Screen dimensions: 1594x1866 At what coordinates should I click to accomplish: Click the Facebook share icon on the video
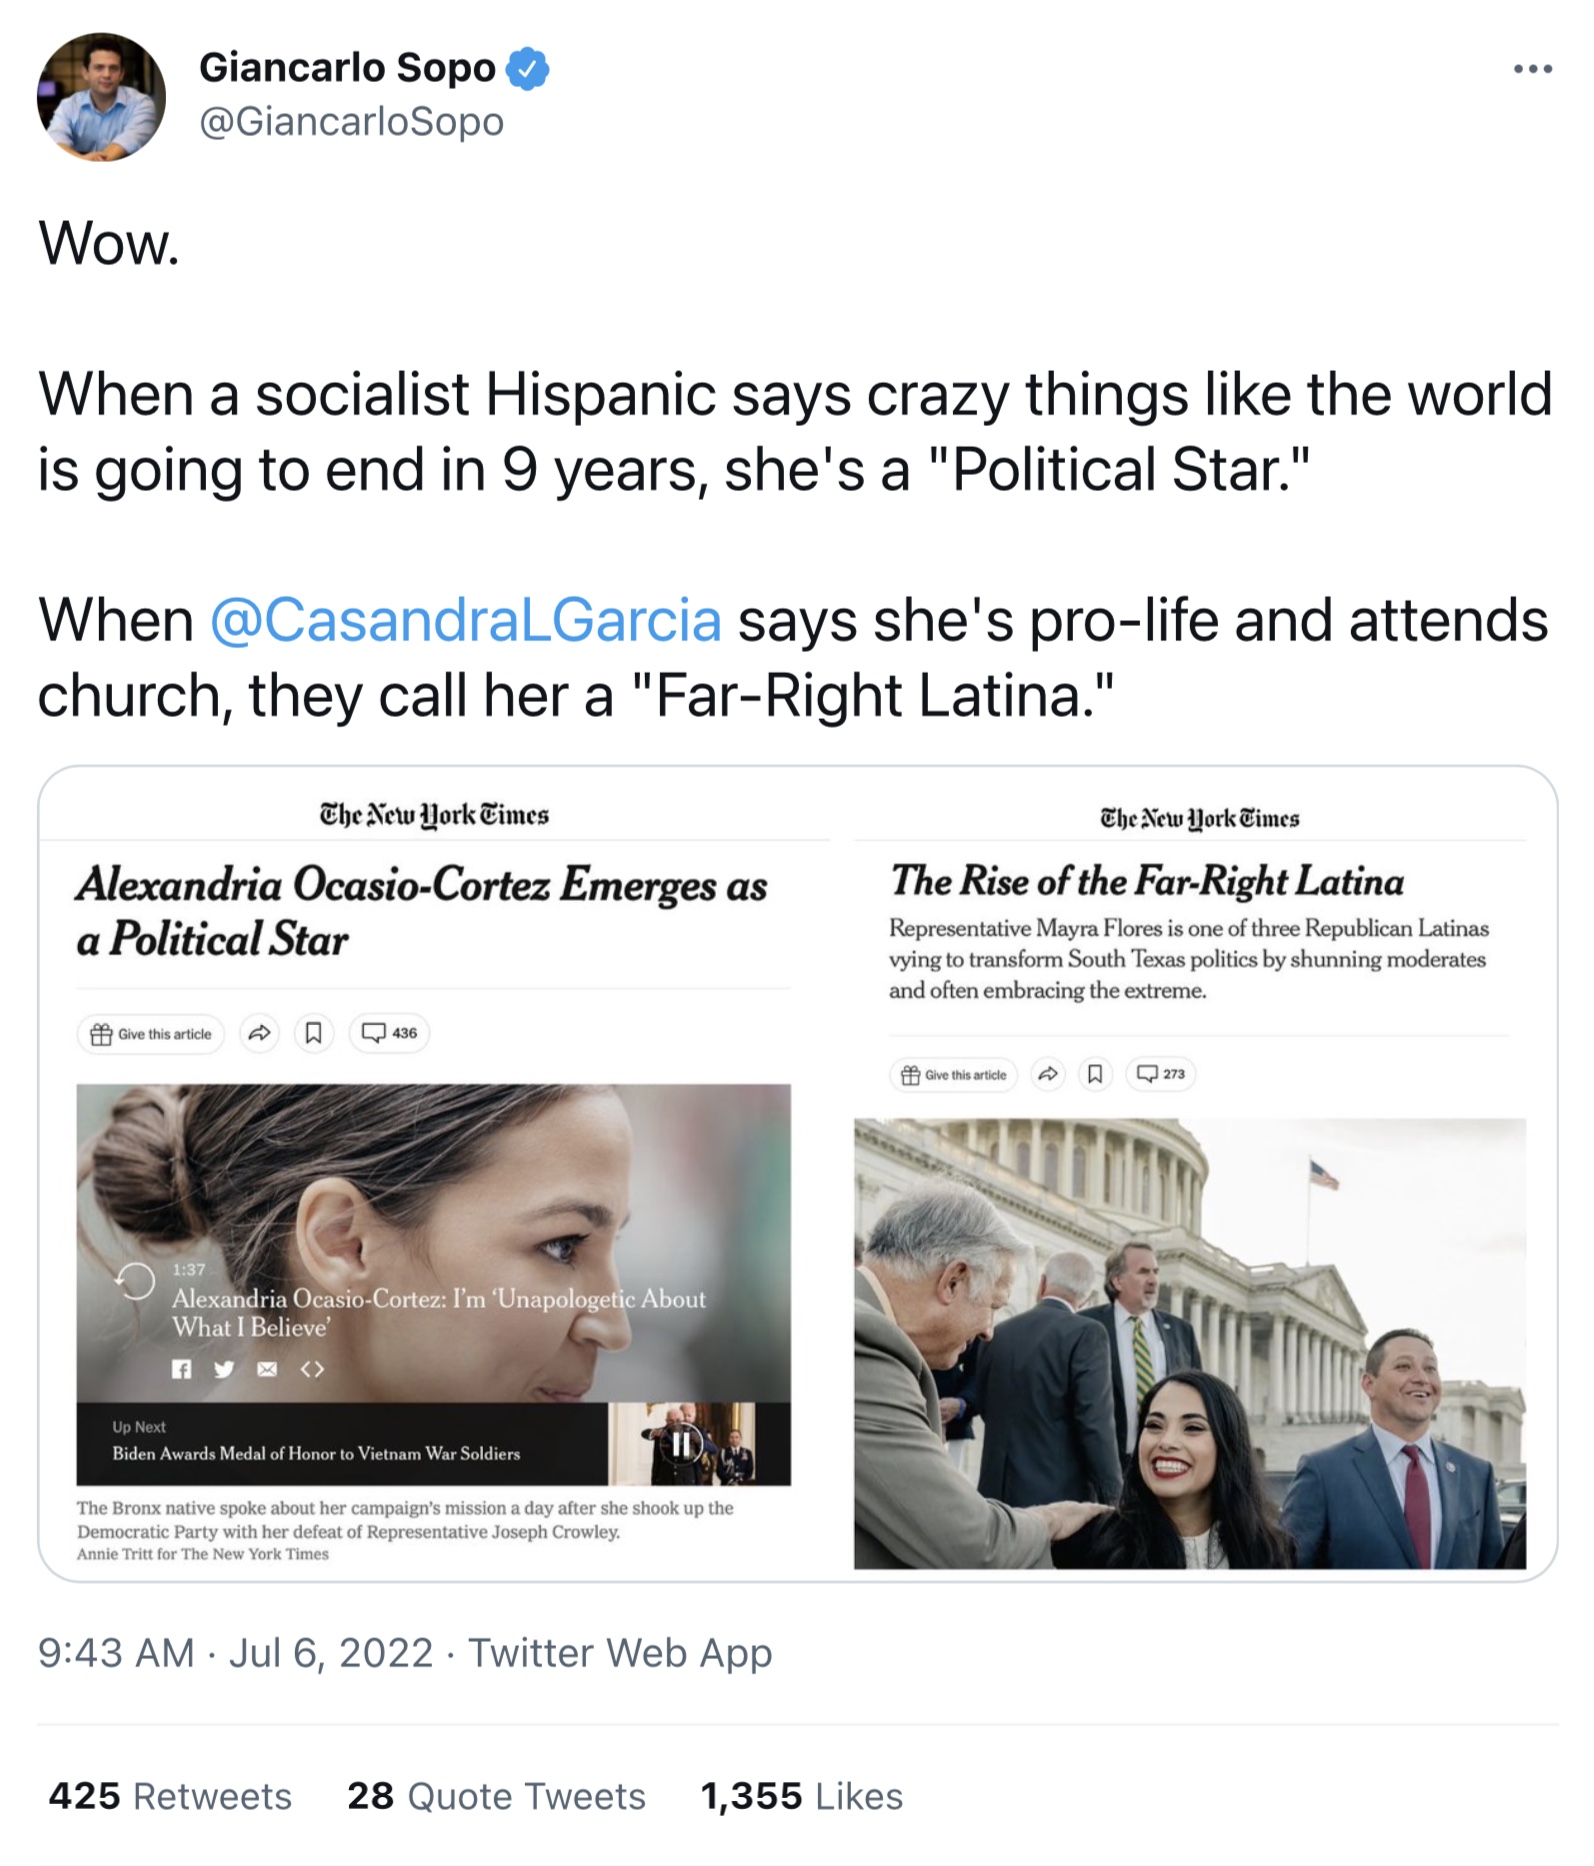pos(181,1369)
